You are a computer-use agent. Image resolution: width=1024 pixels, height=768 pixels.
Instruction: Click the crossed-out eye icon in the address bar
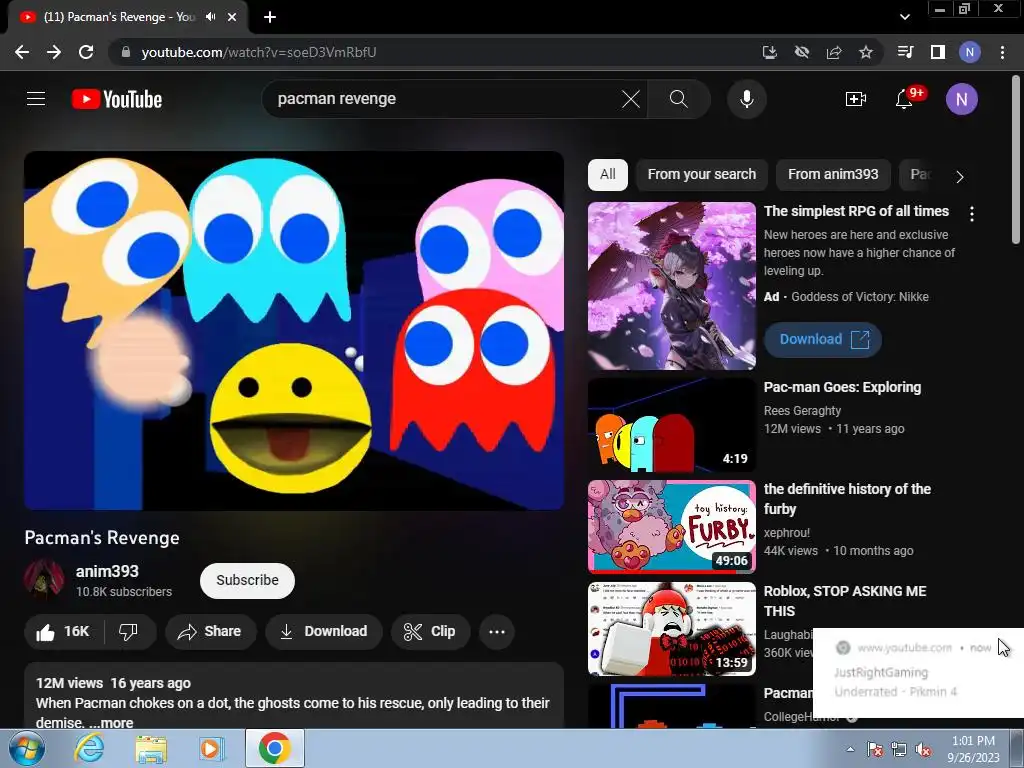(802, 52)
